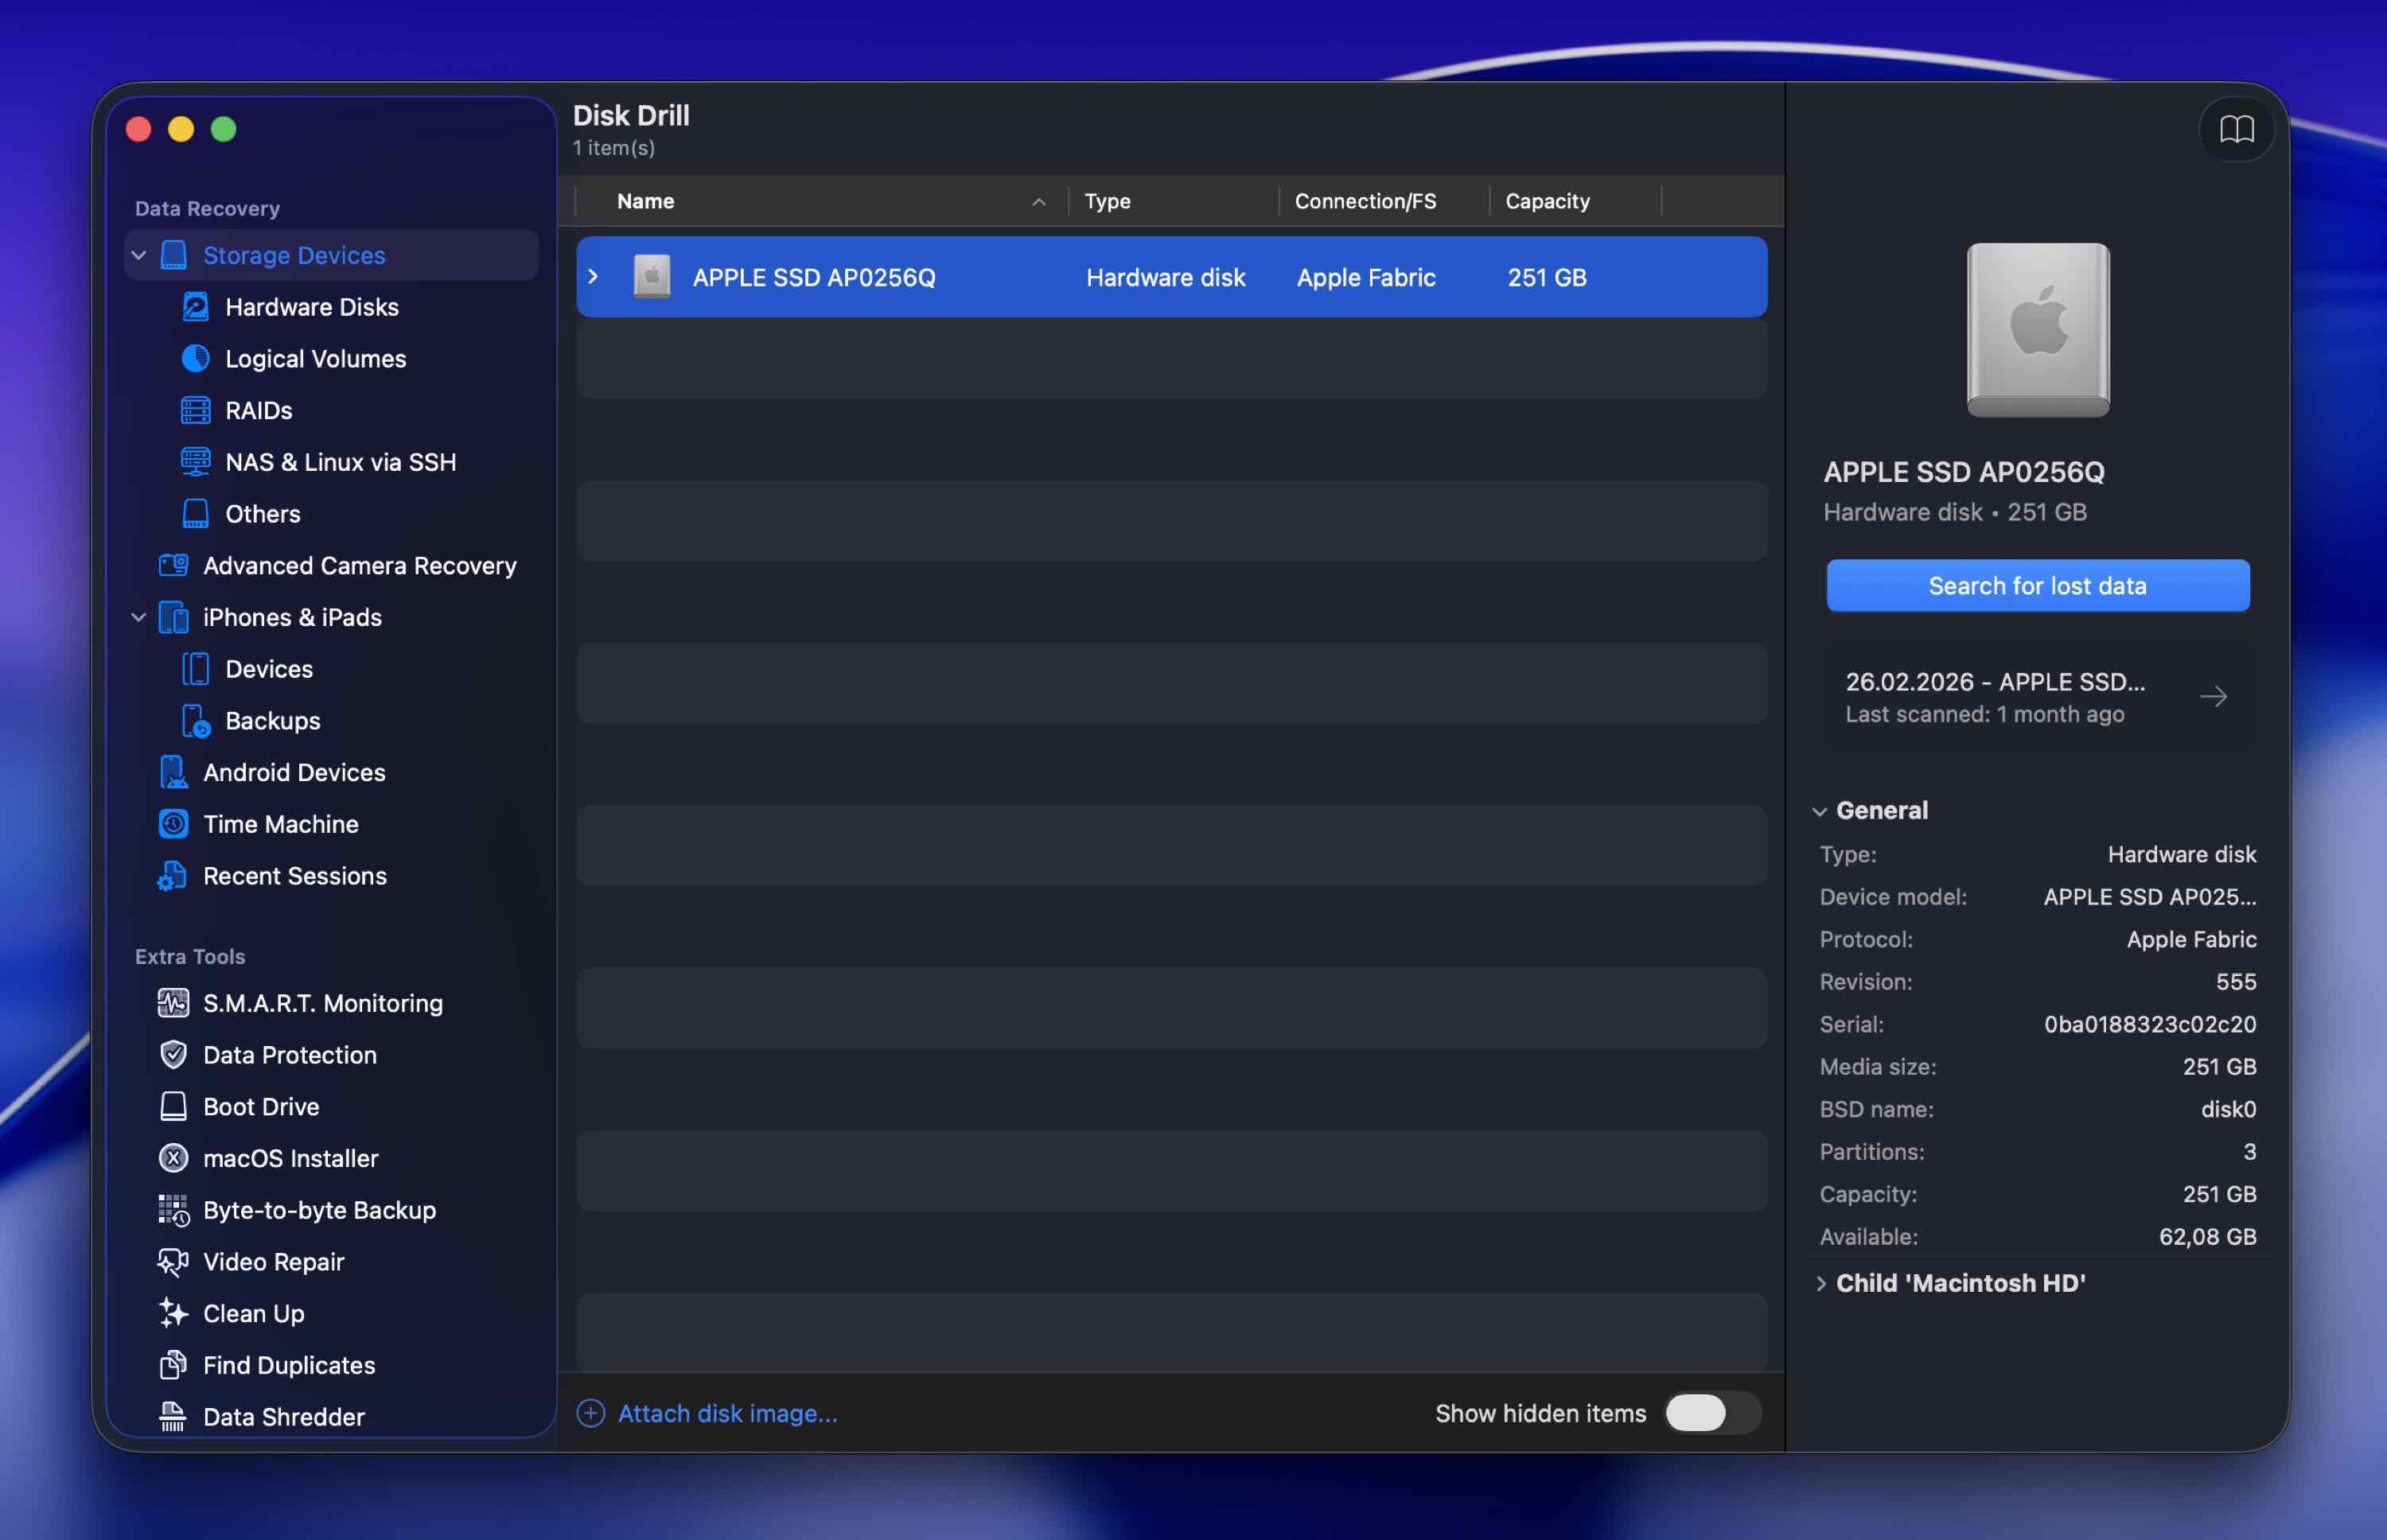Open the 26.02.2026 APPLE SSD scan session
This screenshot has height=1540, width=2387.
click(2038, 697)
